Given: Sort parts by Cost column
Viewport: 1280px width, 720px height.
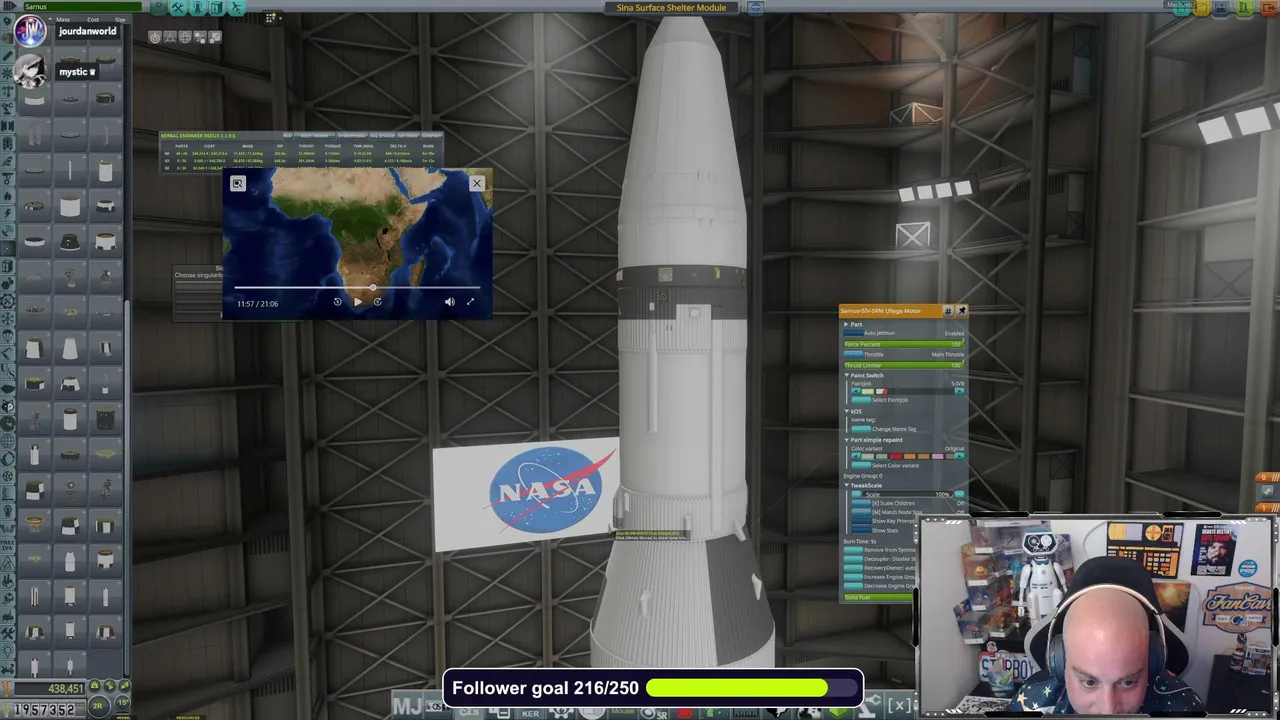Looking at the screenshot, I should pos(93,19).
